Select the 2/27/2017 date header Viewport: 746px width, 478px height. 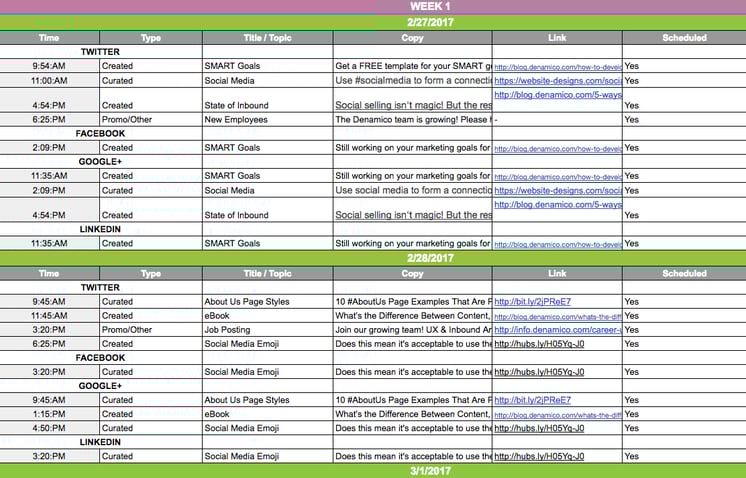373,23
